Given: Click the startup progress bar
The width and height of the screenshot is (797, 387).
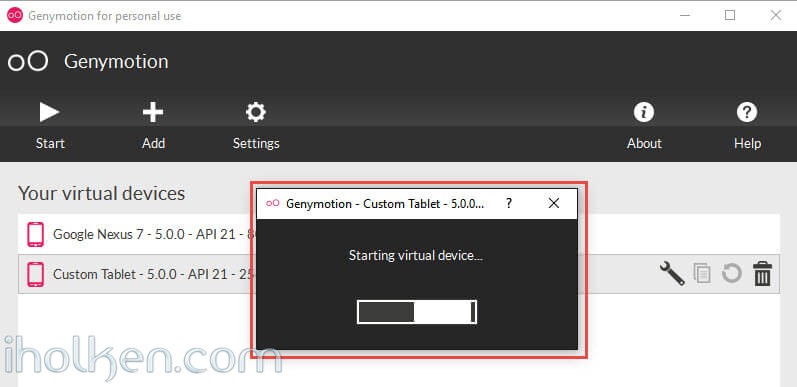Looking at the screenshot, I should point(417,312).
